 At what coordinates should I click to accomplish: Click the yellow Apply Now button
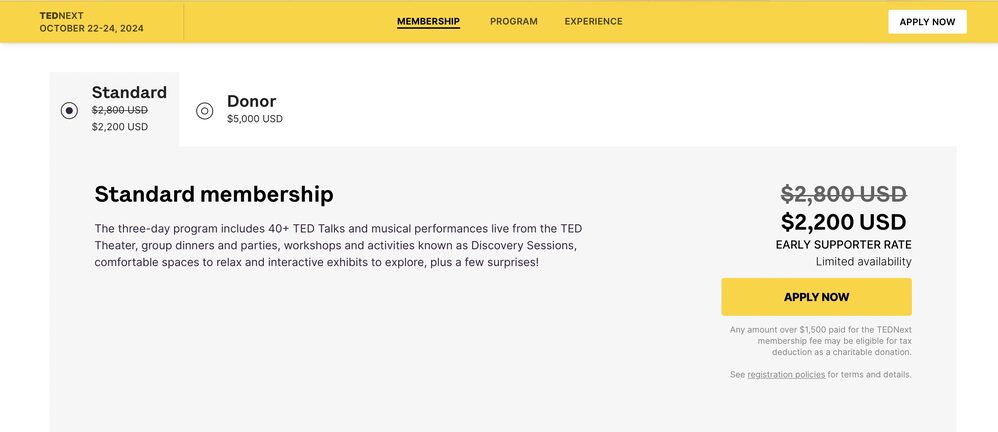pos(816,297)
